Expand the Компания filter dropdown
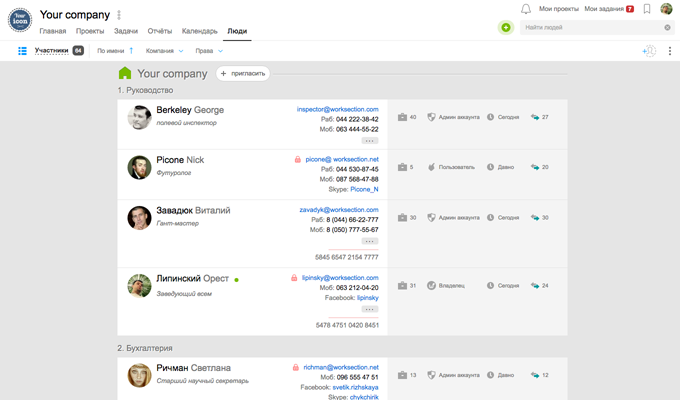The height and width of the screenshot is (400, 680). coord(164,51)
